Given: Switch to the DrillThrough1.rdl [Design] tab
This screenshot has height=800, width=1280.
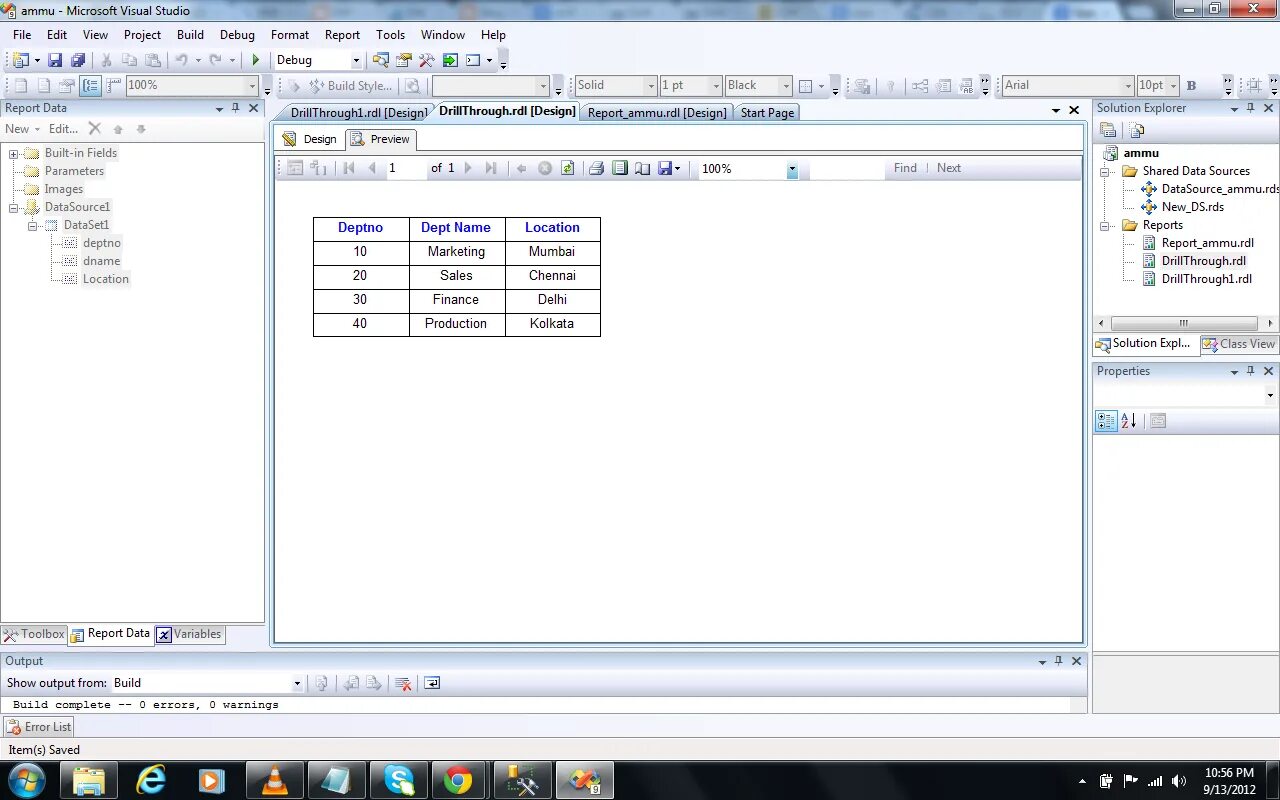Looking at the screenshot, I should pos(358,113).
